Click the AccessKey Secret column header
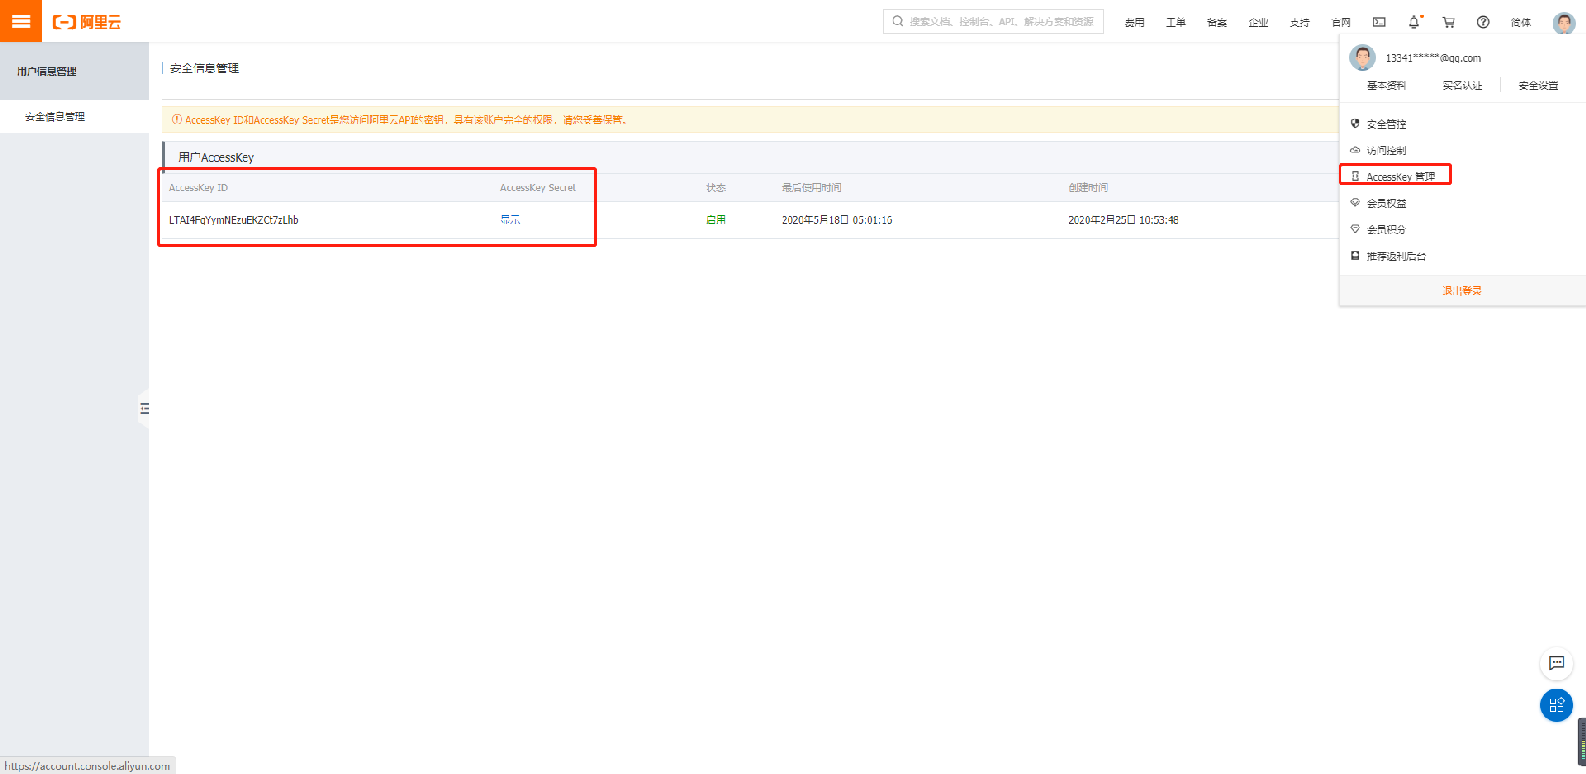 coord(538,188)
